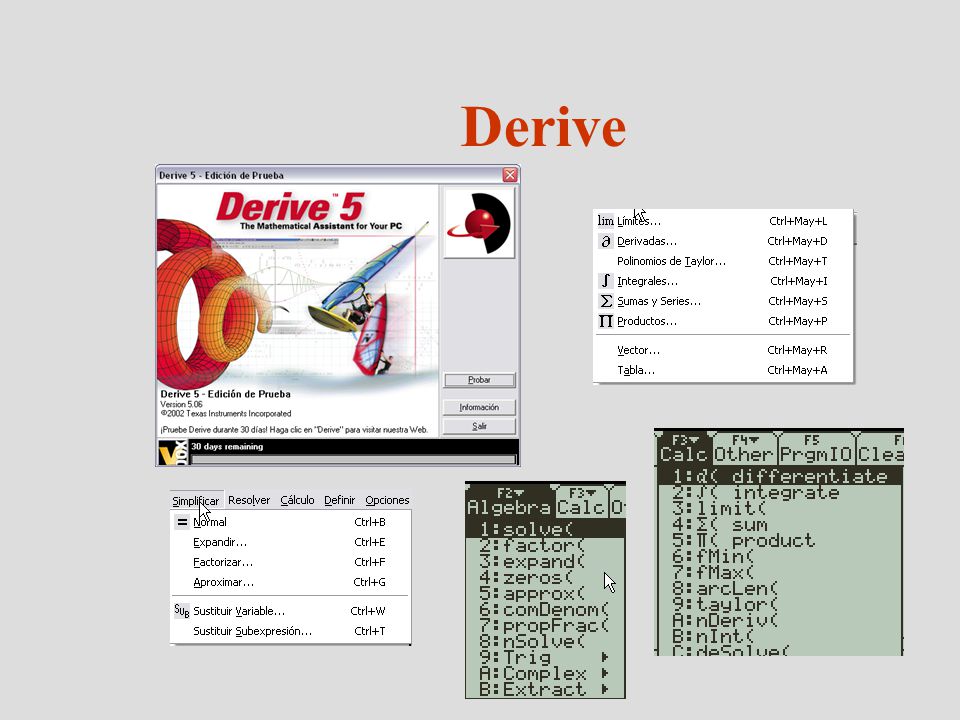This screenshot has height=720, width=960.
Task: Click the pi product icon beside Productos
Action: (x=606, y=321)
